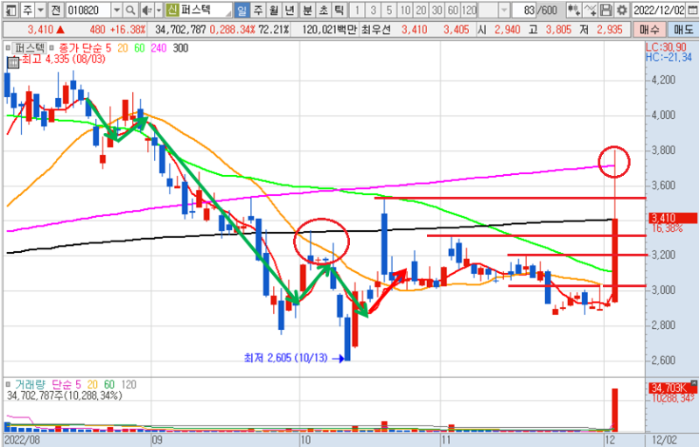
Task: Click the 300 moving average legend
Action: coord(180,48)
